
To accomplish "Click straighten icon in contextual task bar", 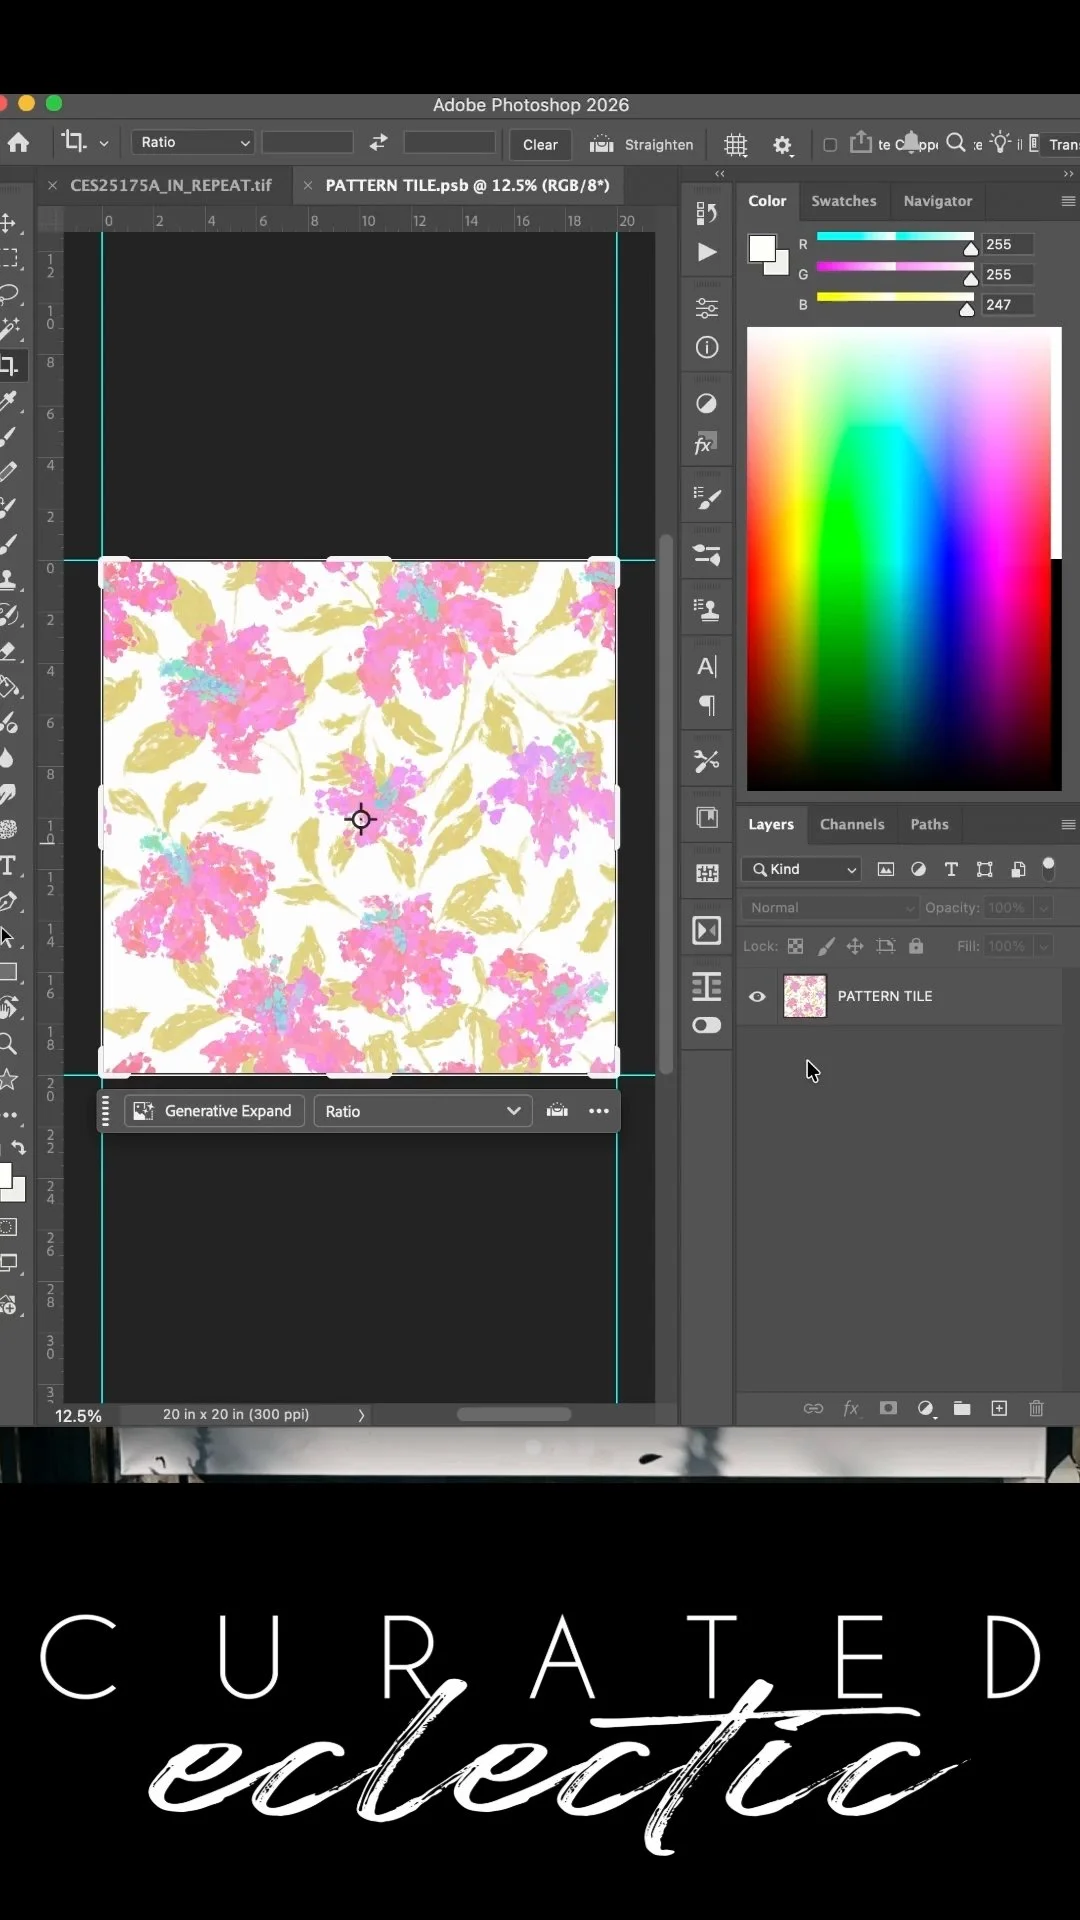I will click(x=557, y=1111).
